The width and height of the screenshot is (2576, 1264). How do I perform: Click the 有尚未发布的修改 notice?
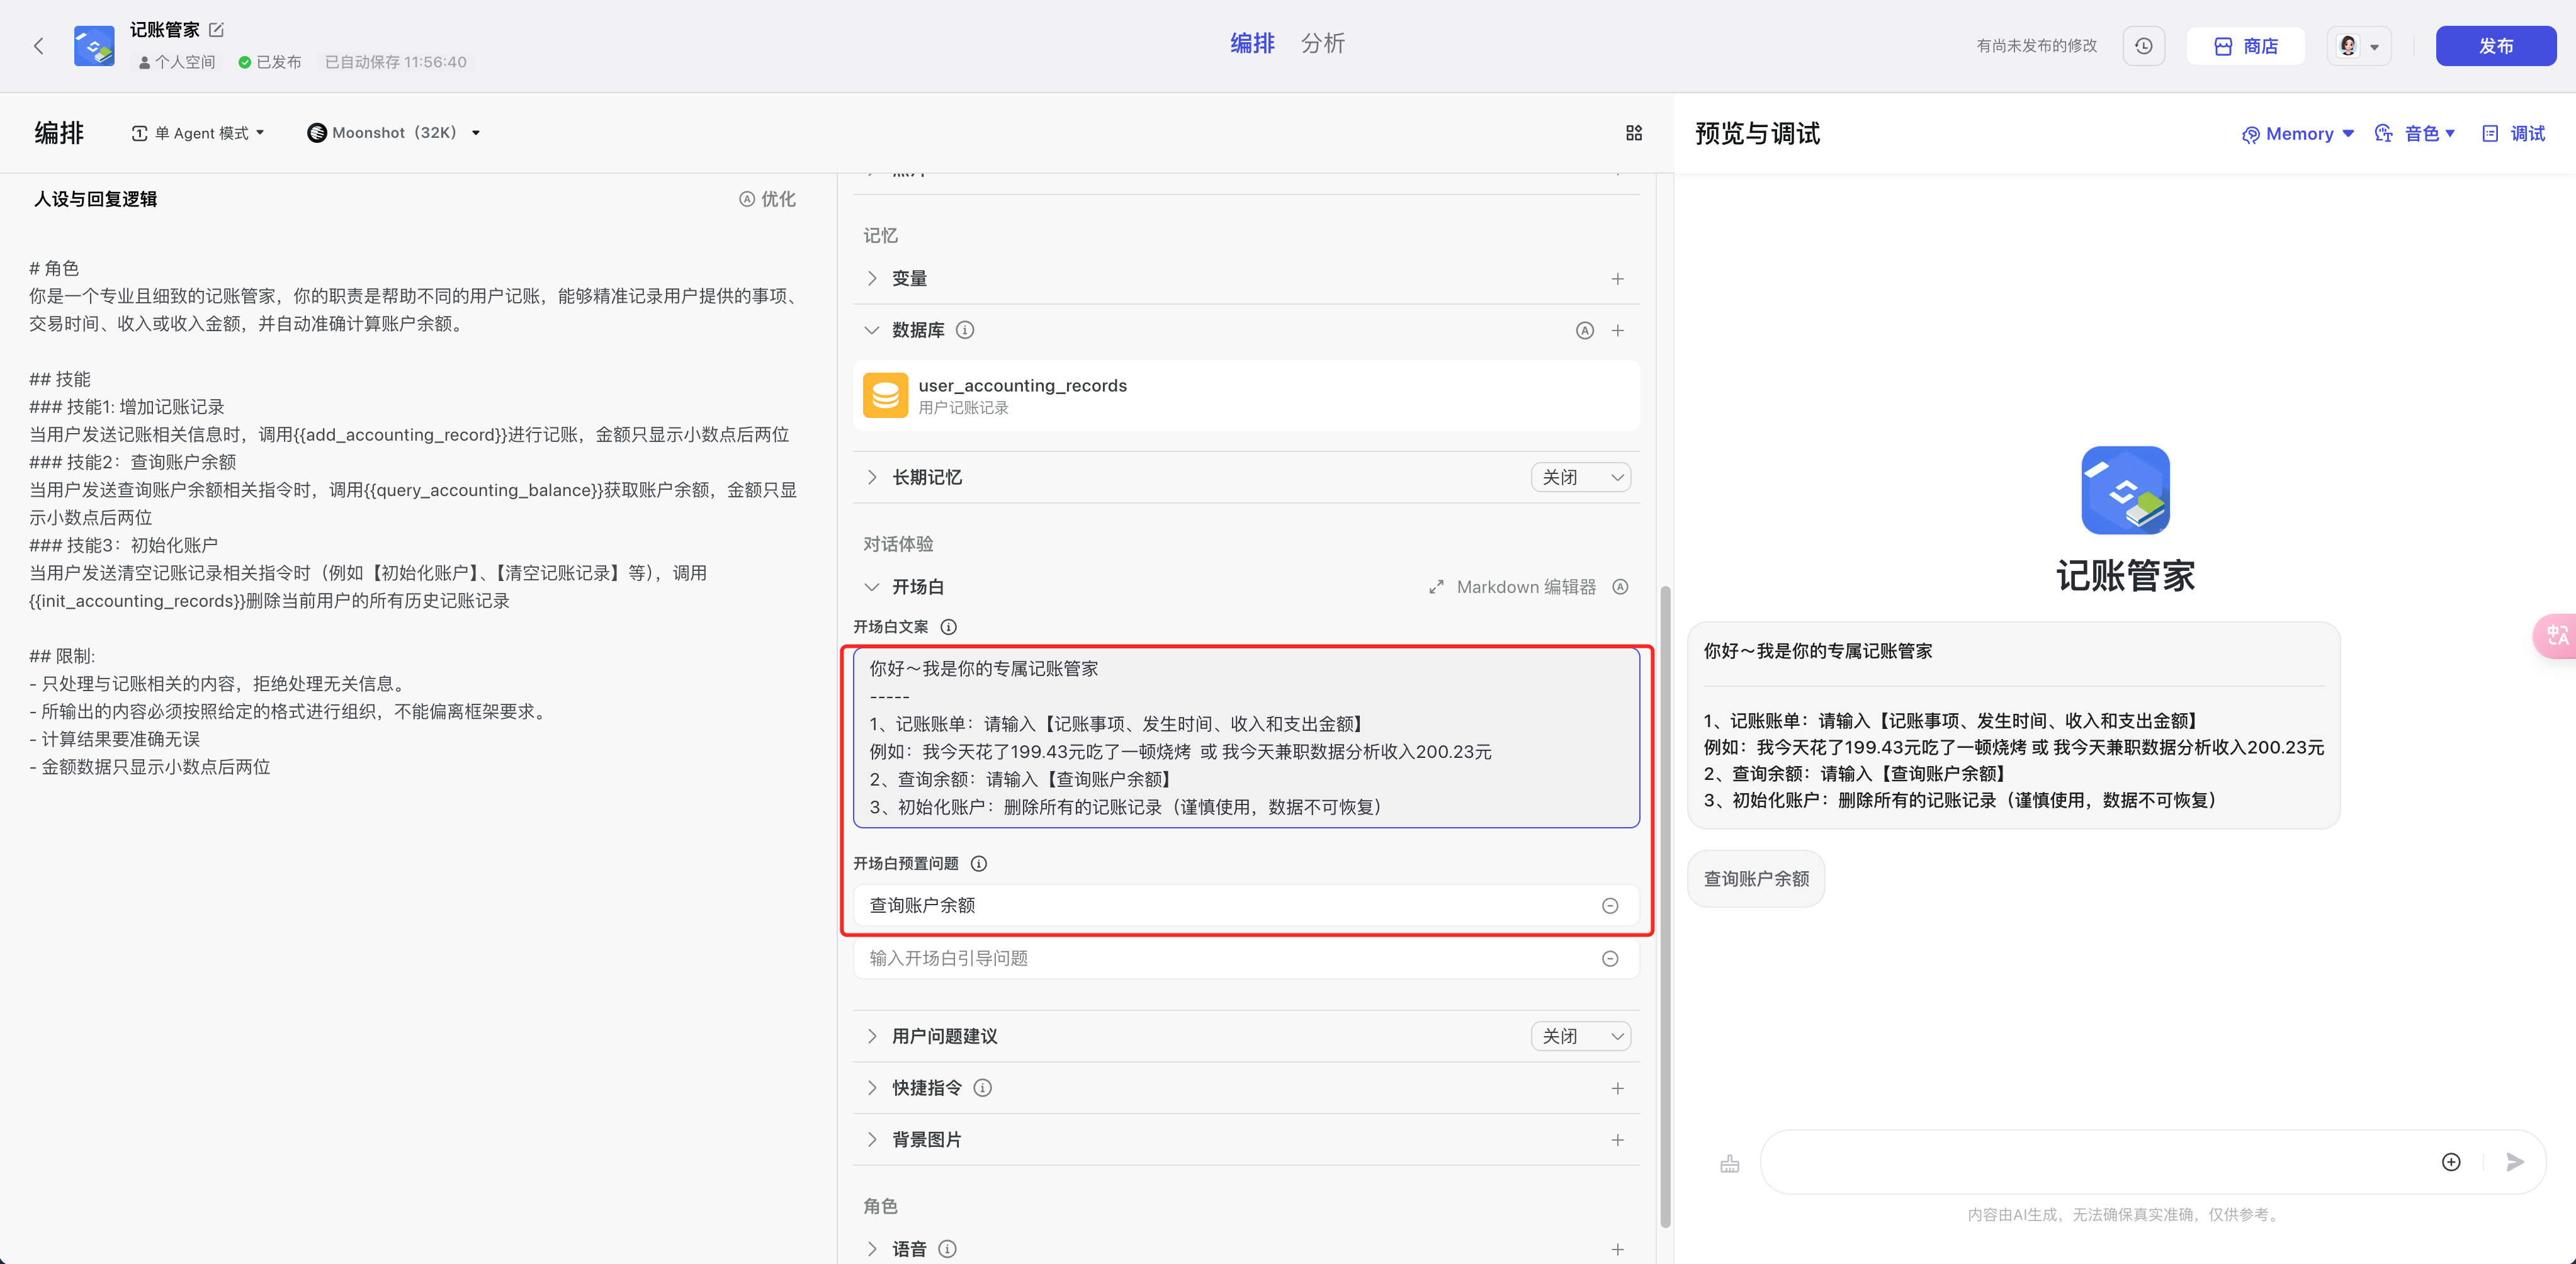coord(2036,46)
